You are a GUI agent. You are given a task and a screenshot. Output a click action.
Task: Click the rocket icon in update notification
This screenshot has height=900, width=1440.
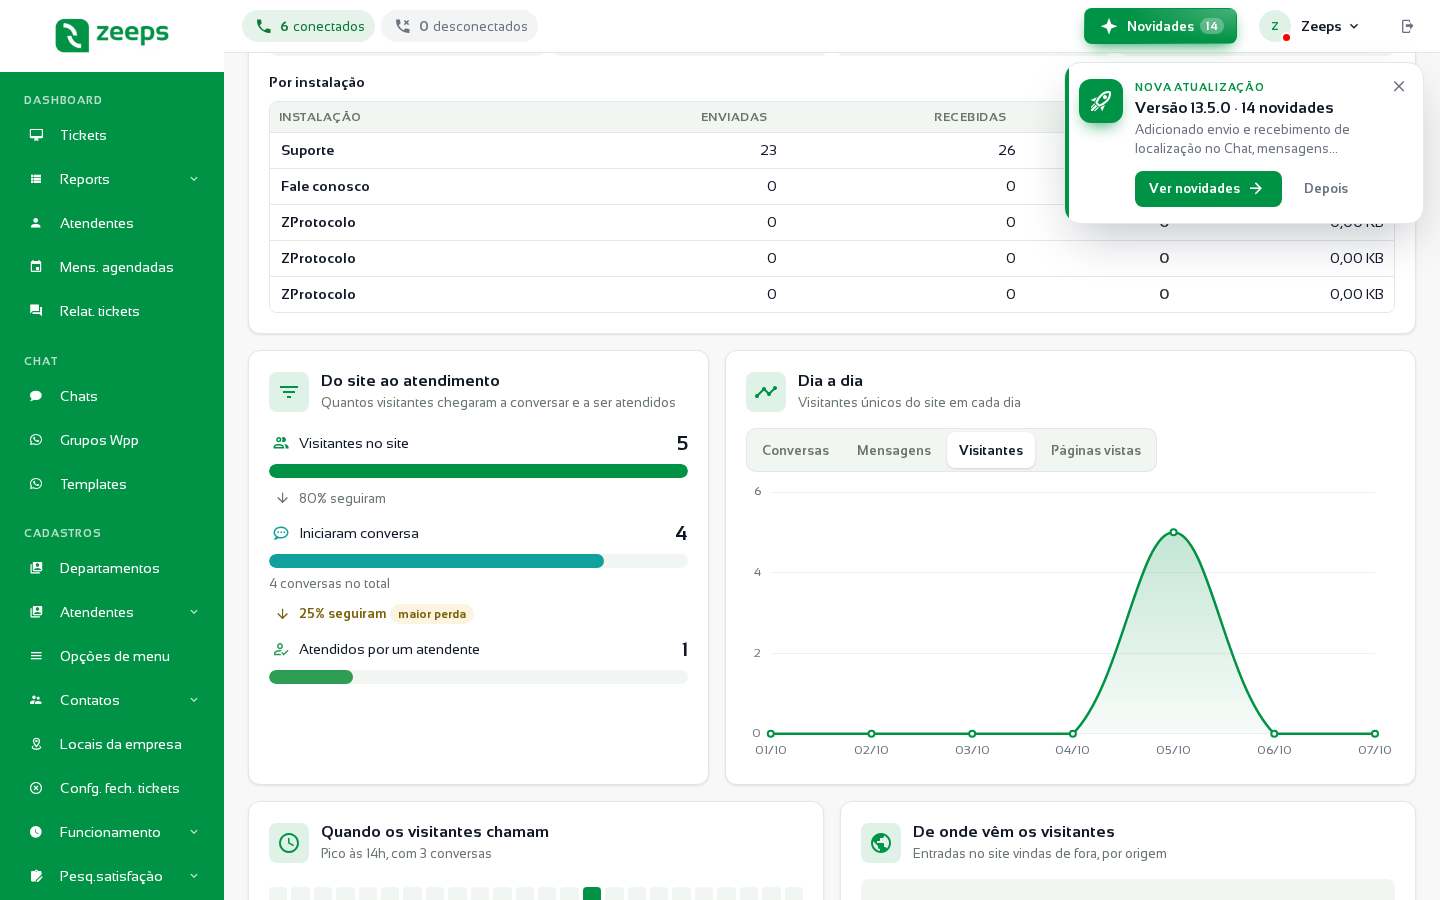click(x=1101, y=101)
